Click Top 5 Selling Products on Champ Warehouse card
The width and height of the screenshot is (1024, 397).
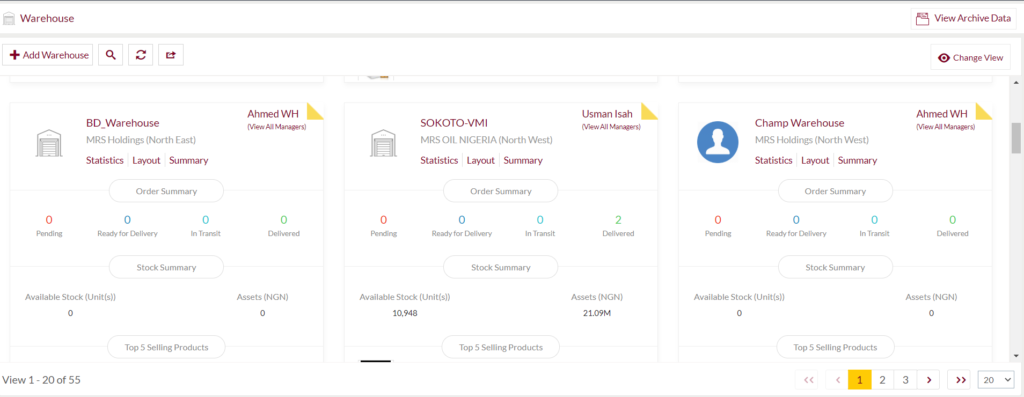(x=835, y=347)
